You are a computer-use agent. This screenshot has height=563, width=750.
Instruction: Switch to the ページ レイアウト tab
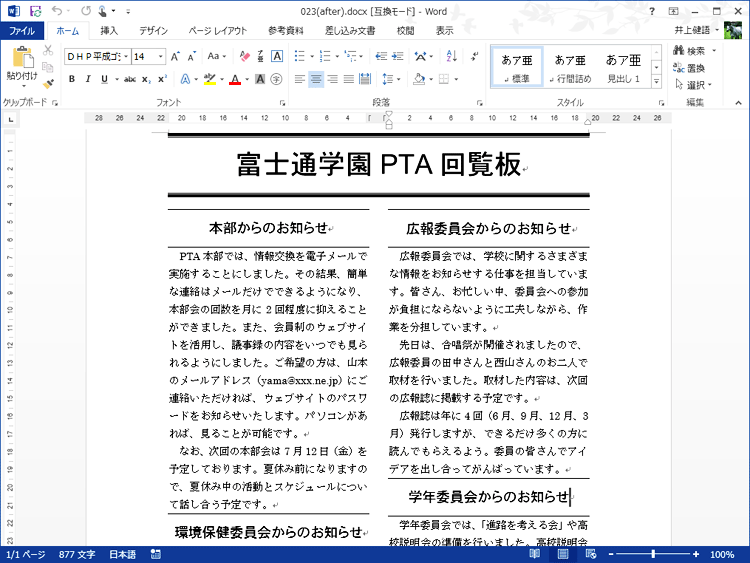pyautogui.click(x=218, y=31)
